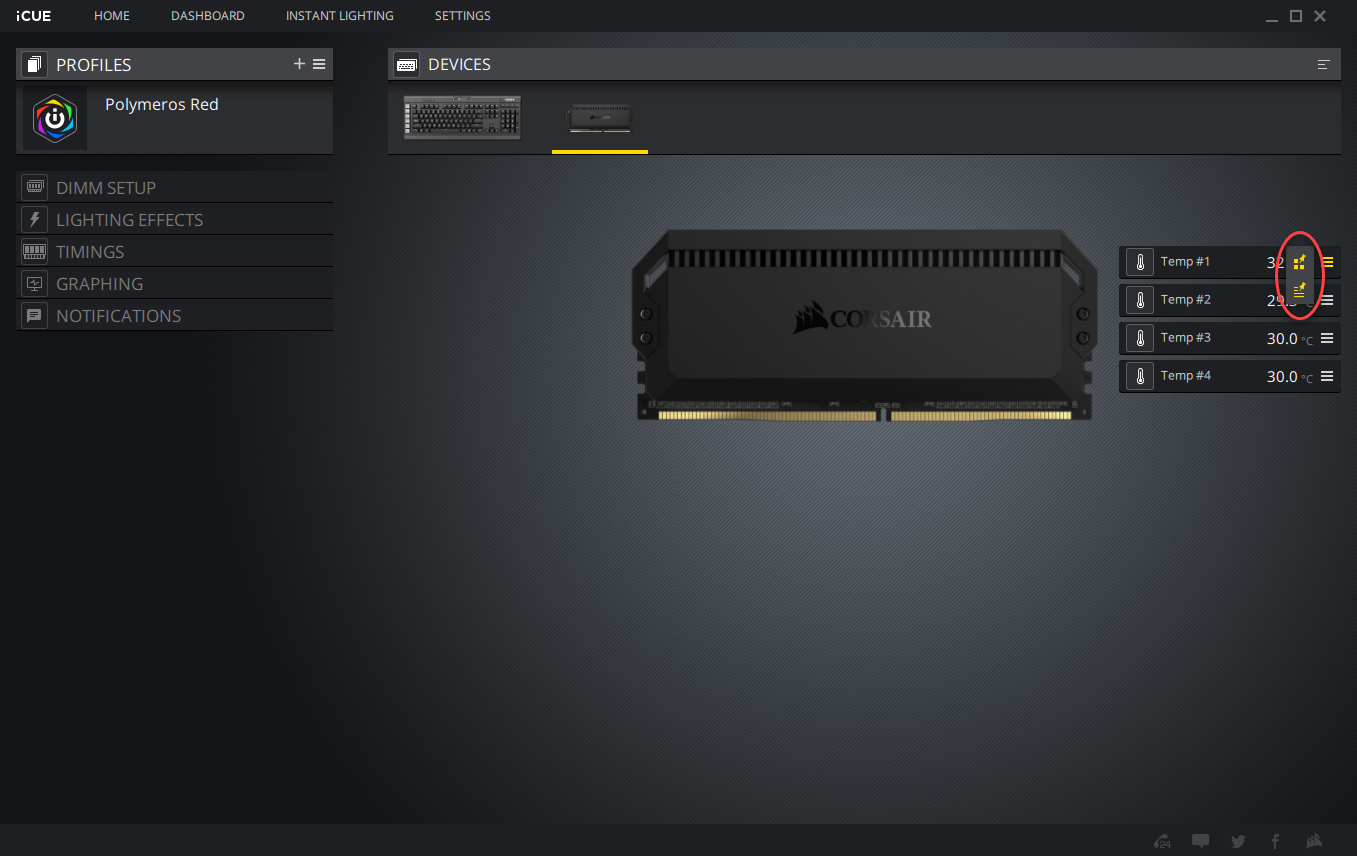The width and height of the screenshot is (1357, 856).
Task: Open the DIMM Setup section
Action: point(106,188)
